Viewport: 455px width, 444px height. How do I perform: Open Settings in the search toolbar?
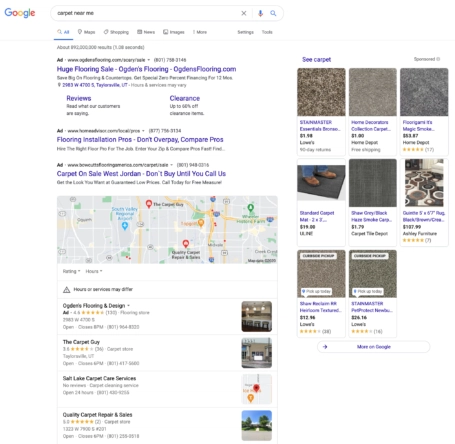(245, 32)
